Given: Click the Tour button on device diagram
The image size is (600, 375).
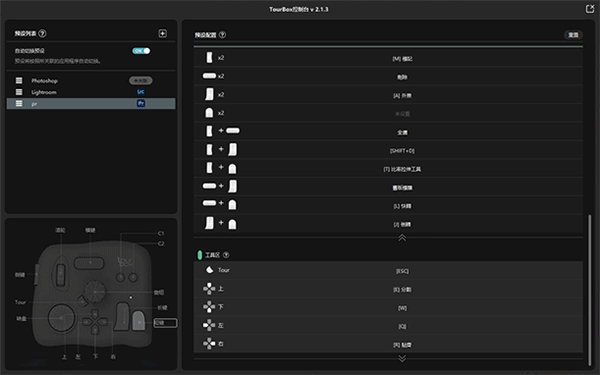Looking at the screenshot, I should click(x=82, y=301).
